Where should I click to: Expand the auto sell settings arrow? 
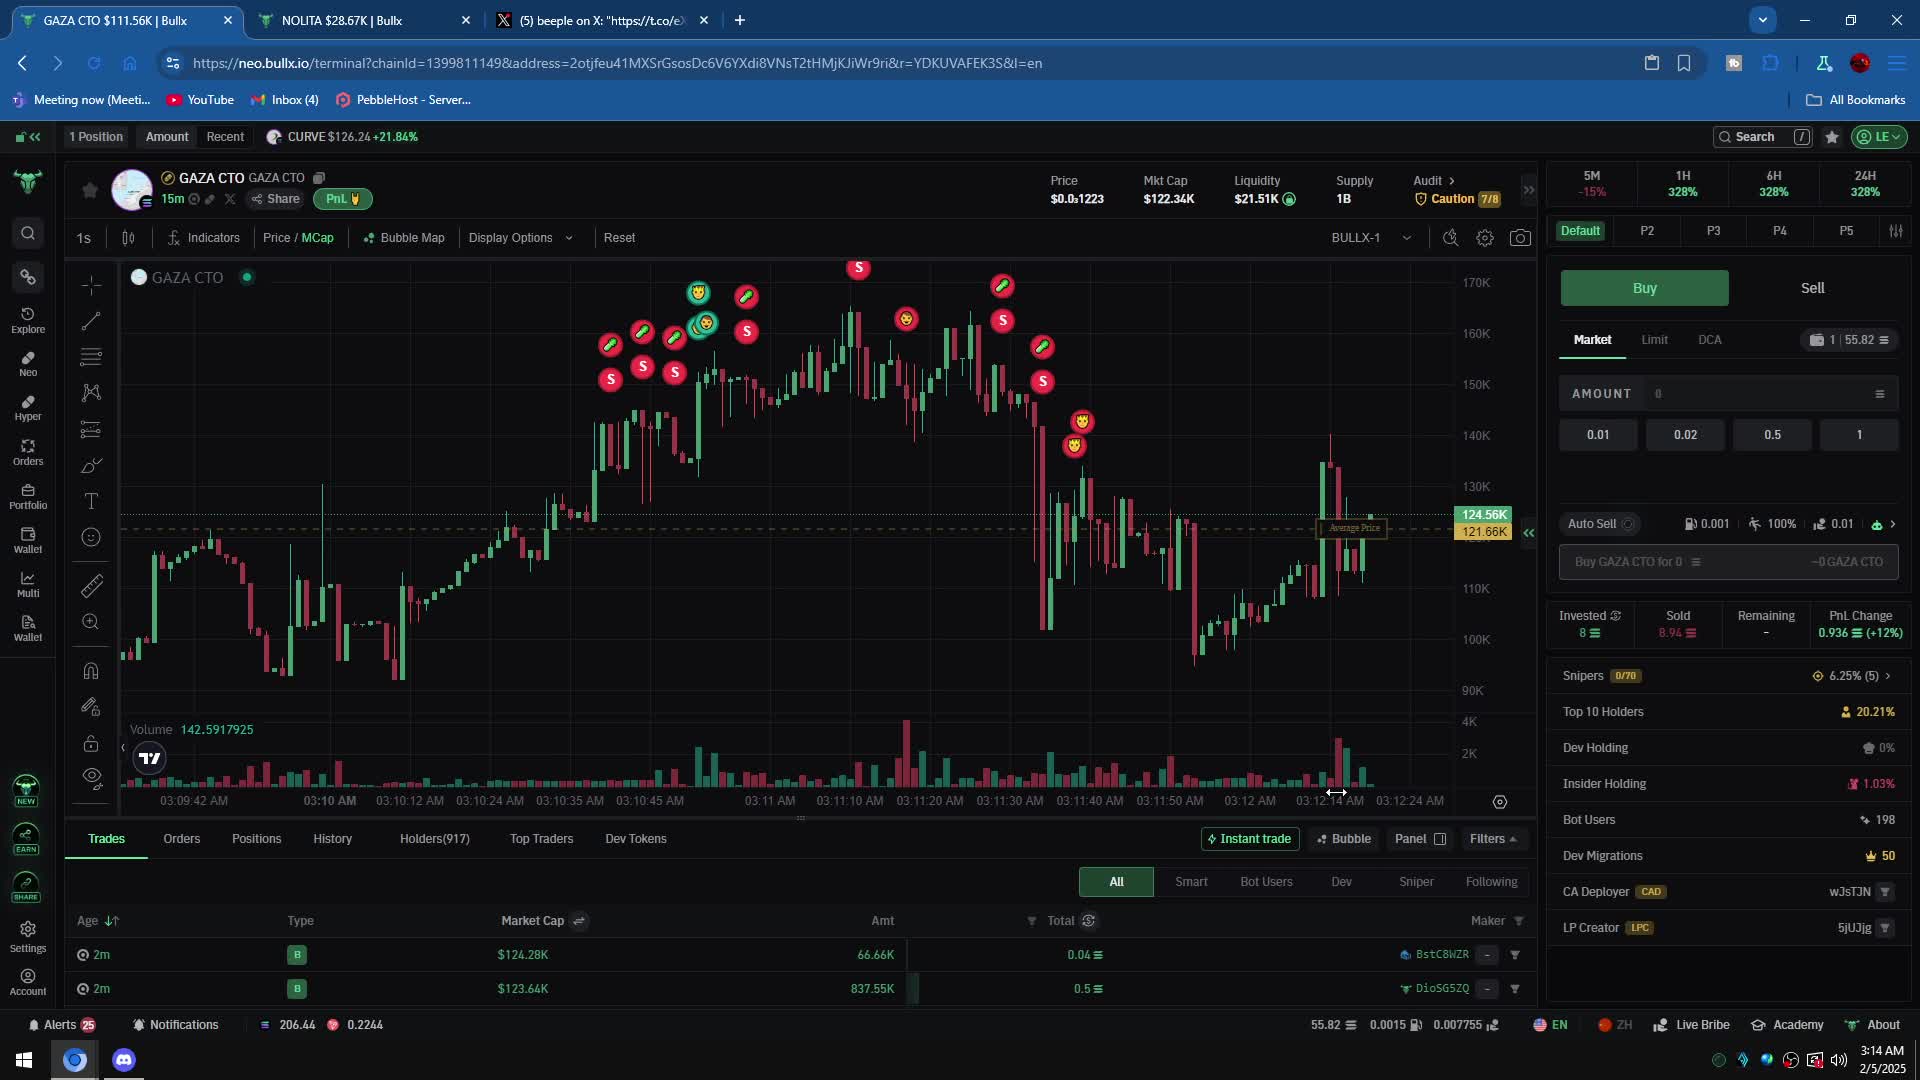click(1892, 524)
